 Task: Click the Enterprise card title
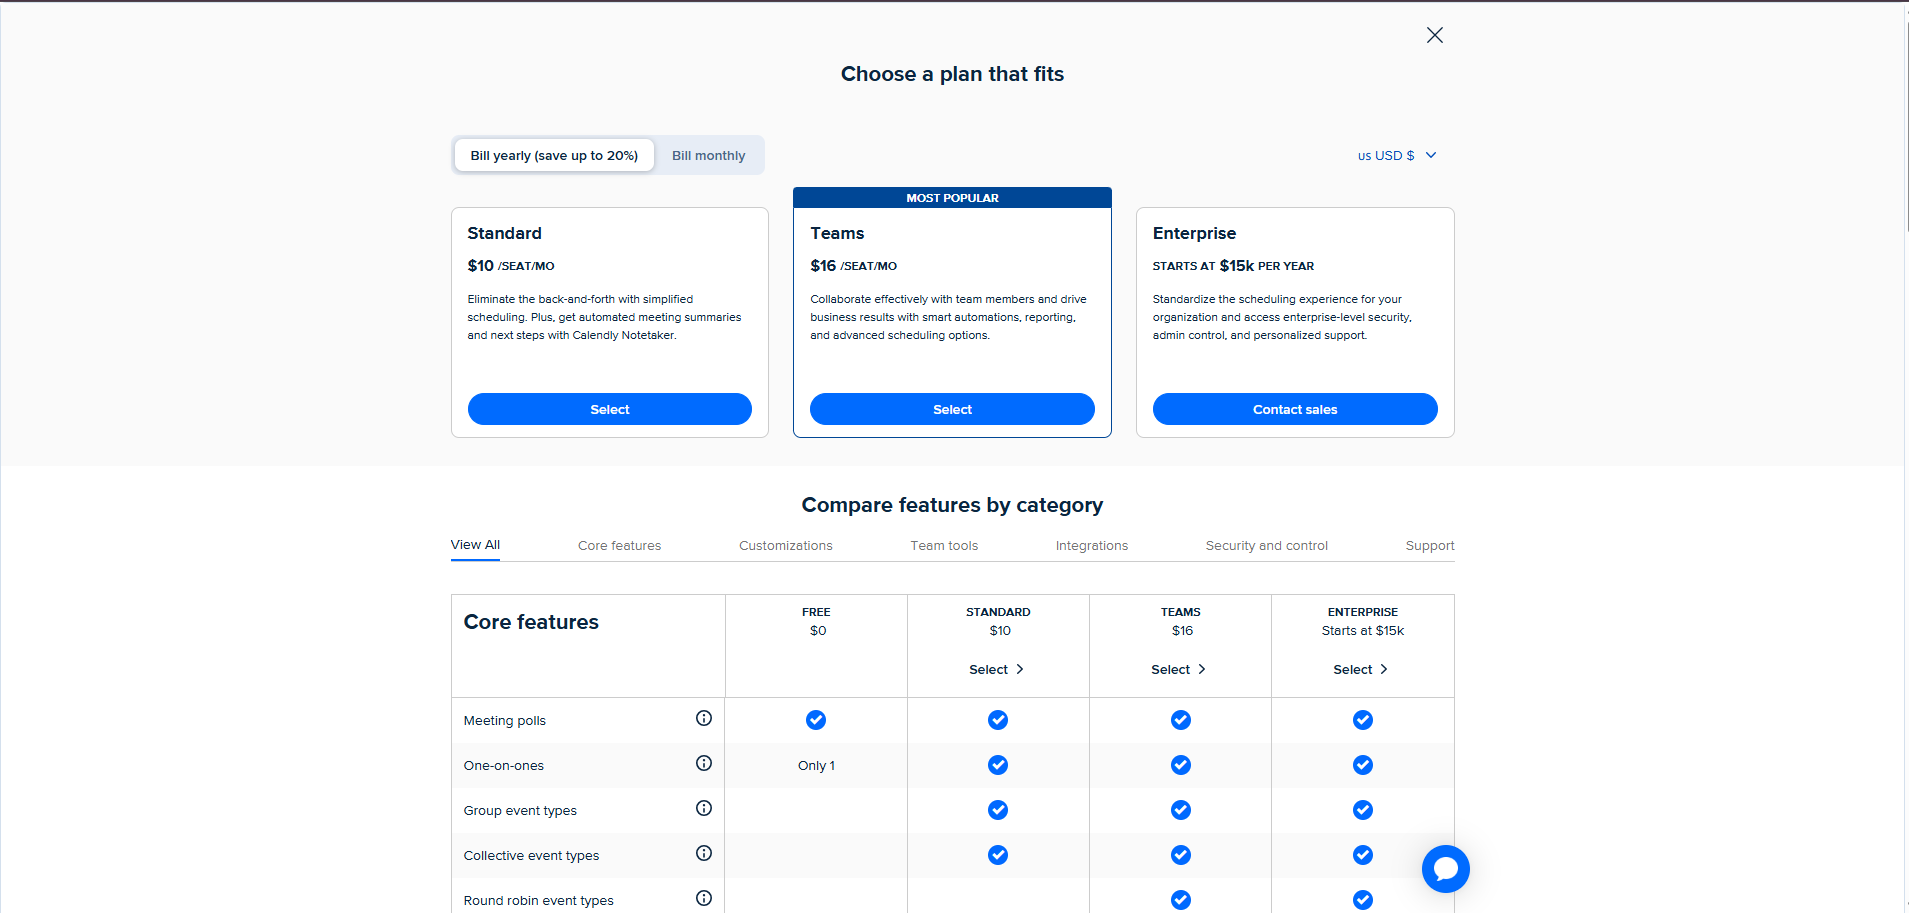[1194, 233]
